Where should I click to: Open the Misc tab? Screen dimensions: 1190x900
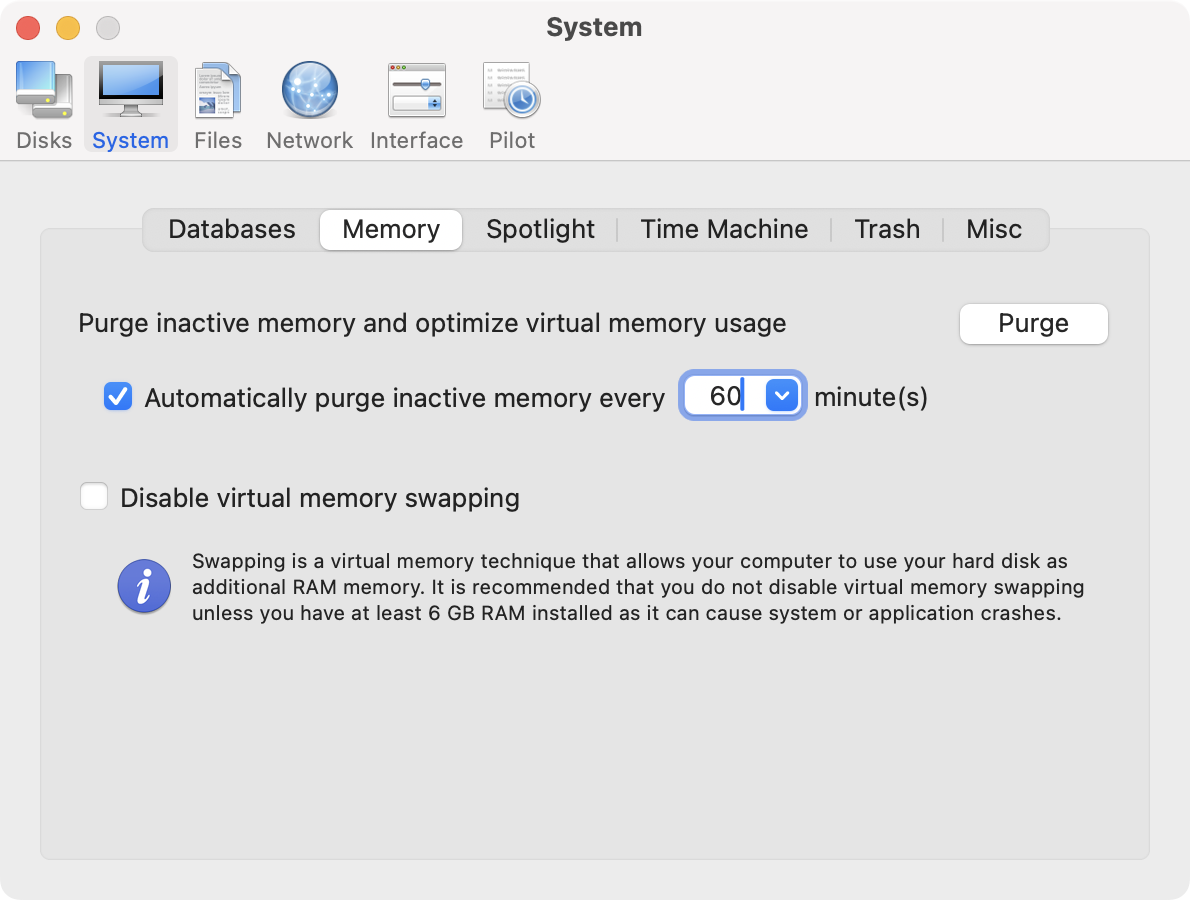994,229
